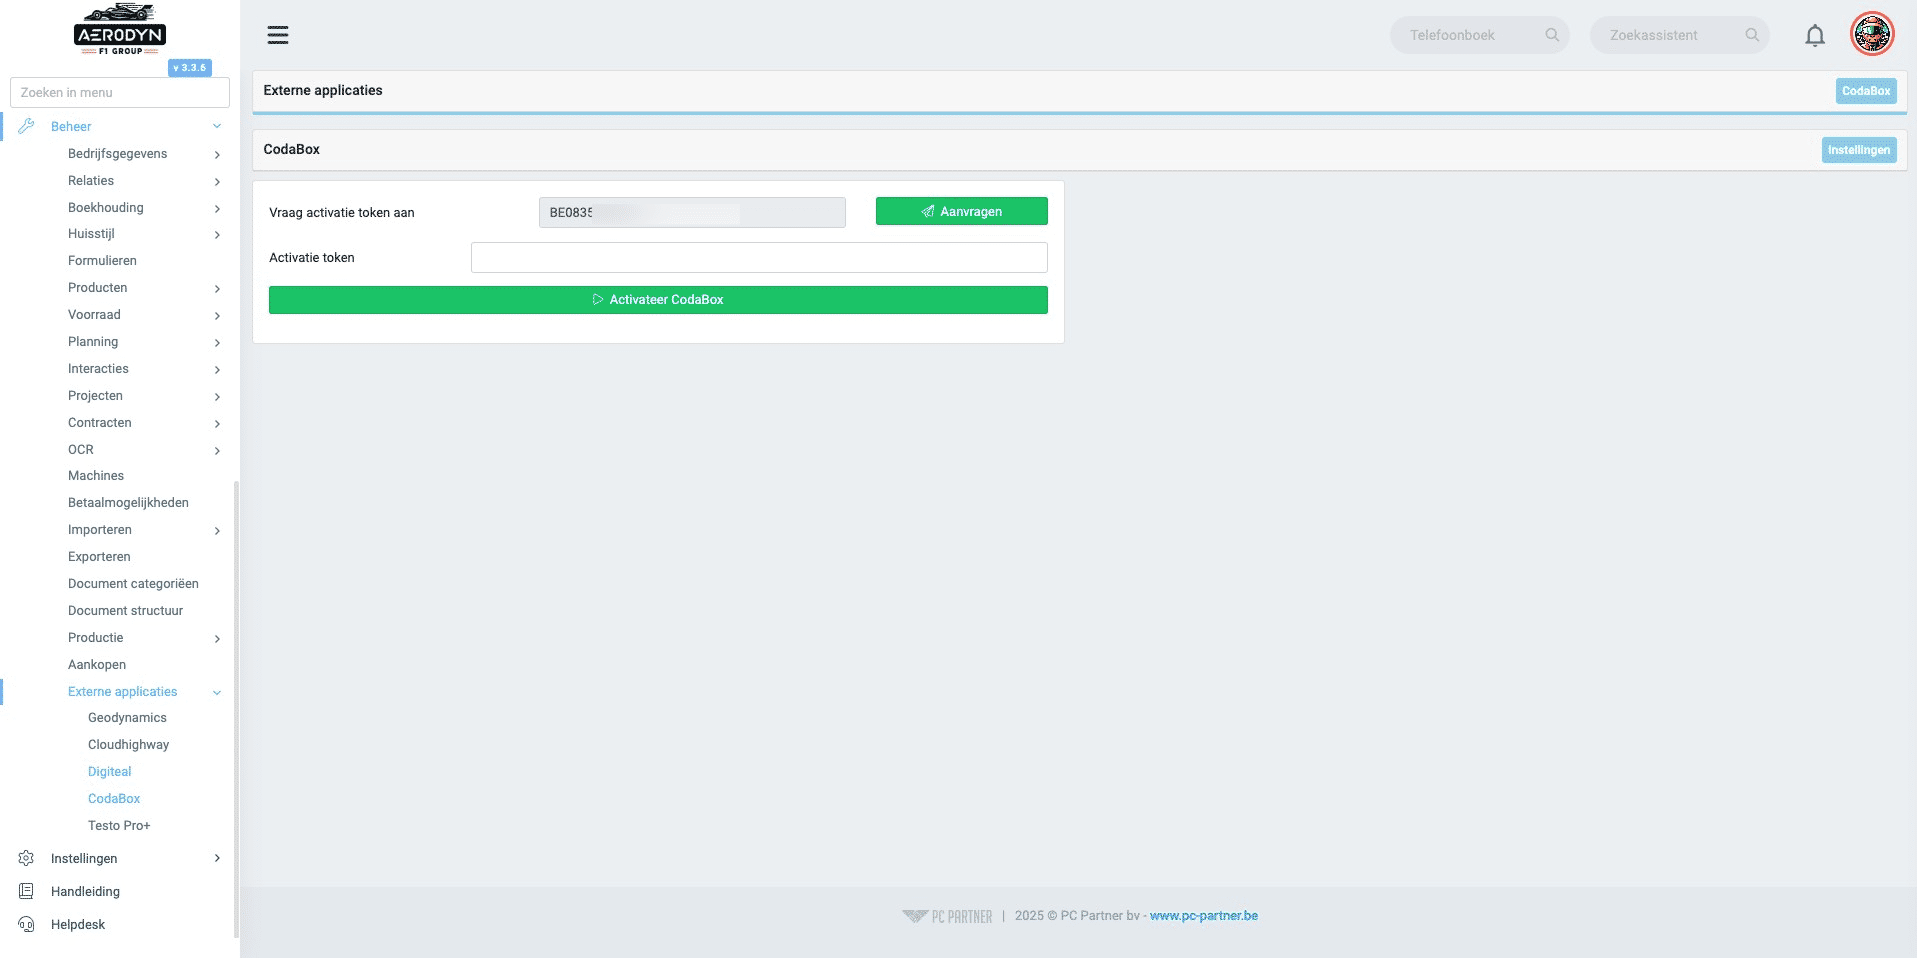
Task: Open Formulieren in the Beheer menu
Action: point(102,261)
